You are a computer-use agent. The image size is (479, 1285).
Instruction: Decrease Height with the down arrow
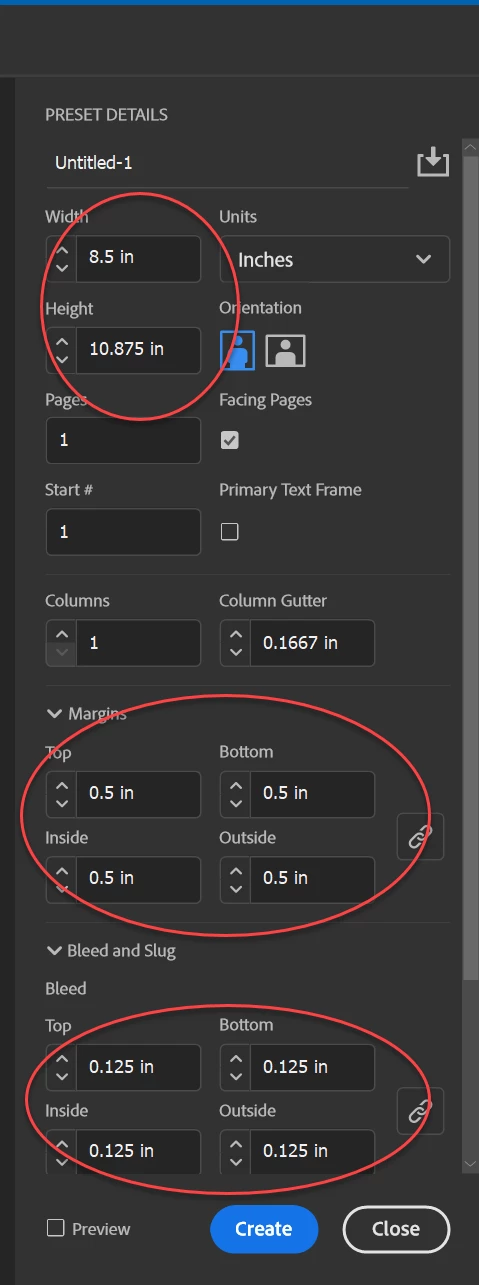[62, 359]
